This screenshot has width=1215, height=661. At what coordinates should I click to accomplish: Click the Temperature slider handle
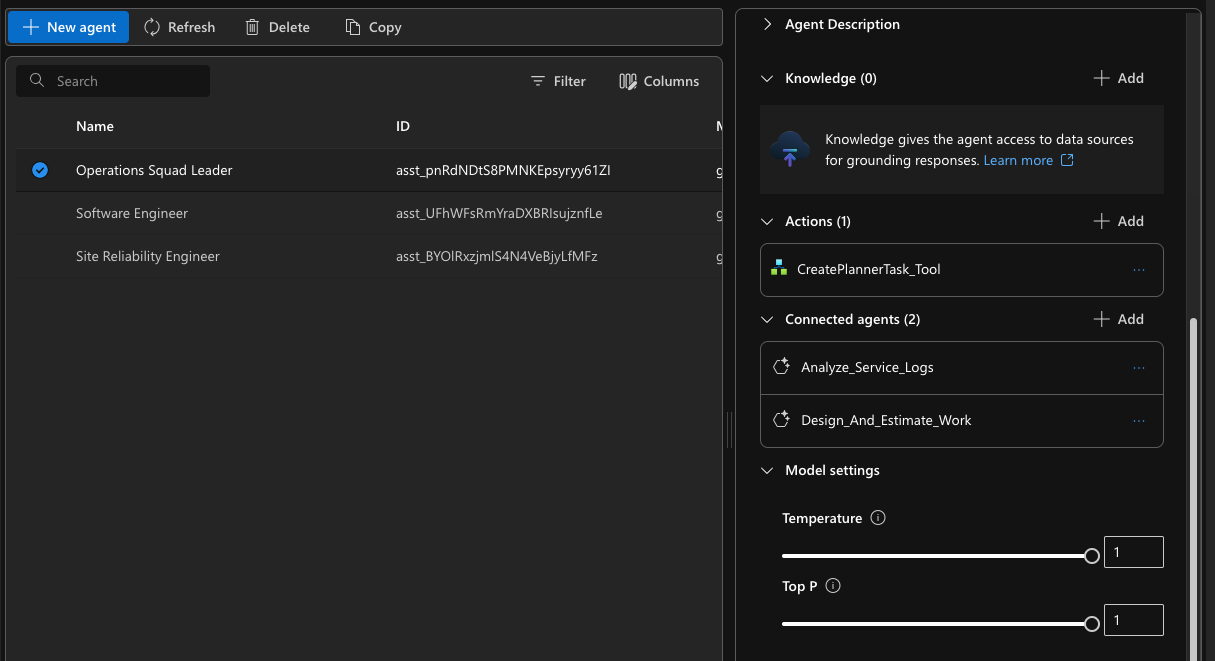1092,556
